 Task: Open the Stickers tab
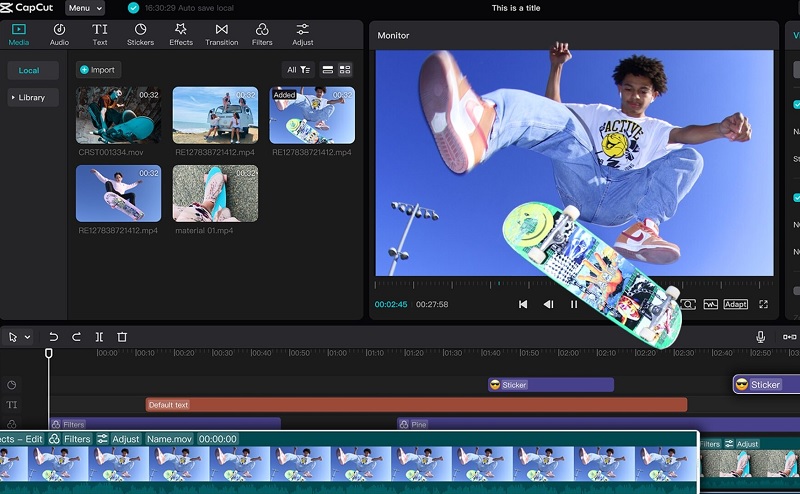click(x=140, y=35)
